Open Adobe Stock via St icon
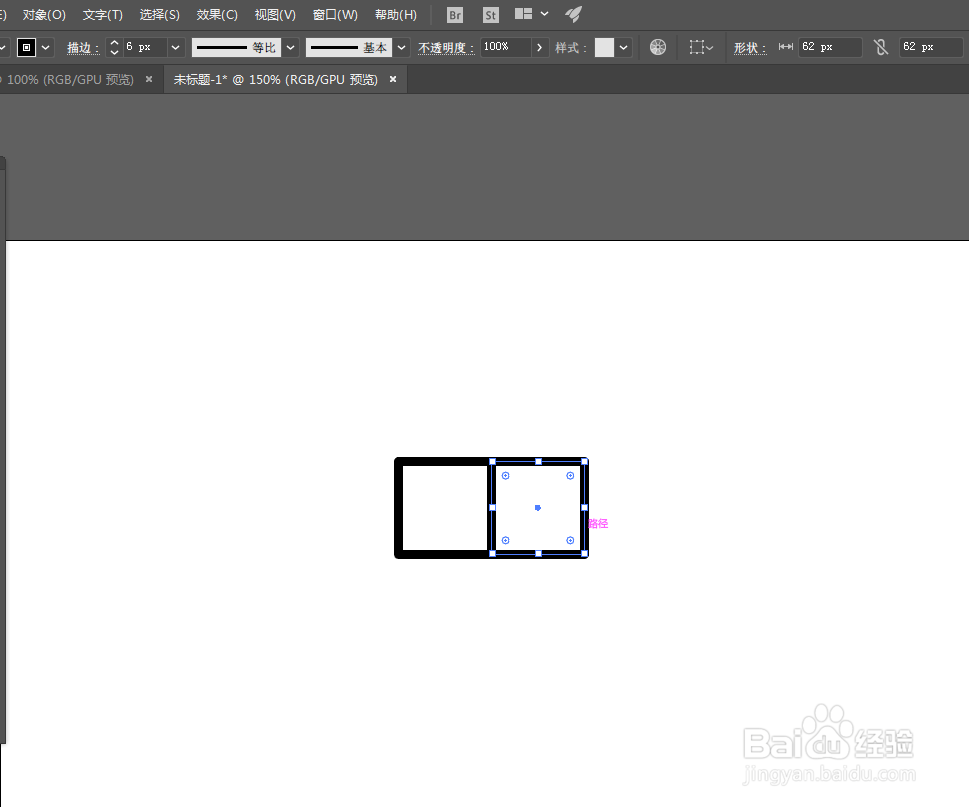Screen dimensions: 969x807 pos(491,15)
